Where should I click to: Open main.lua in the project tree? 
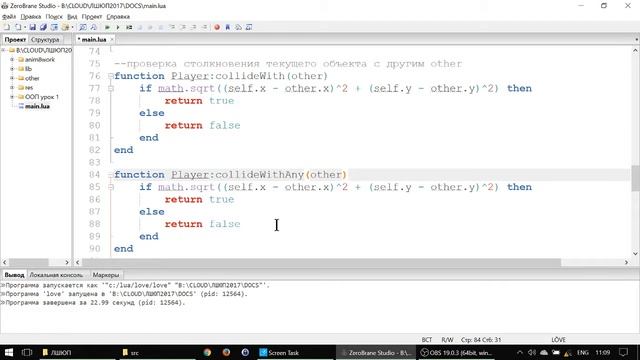[x=37, y=106]
